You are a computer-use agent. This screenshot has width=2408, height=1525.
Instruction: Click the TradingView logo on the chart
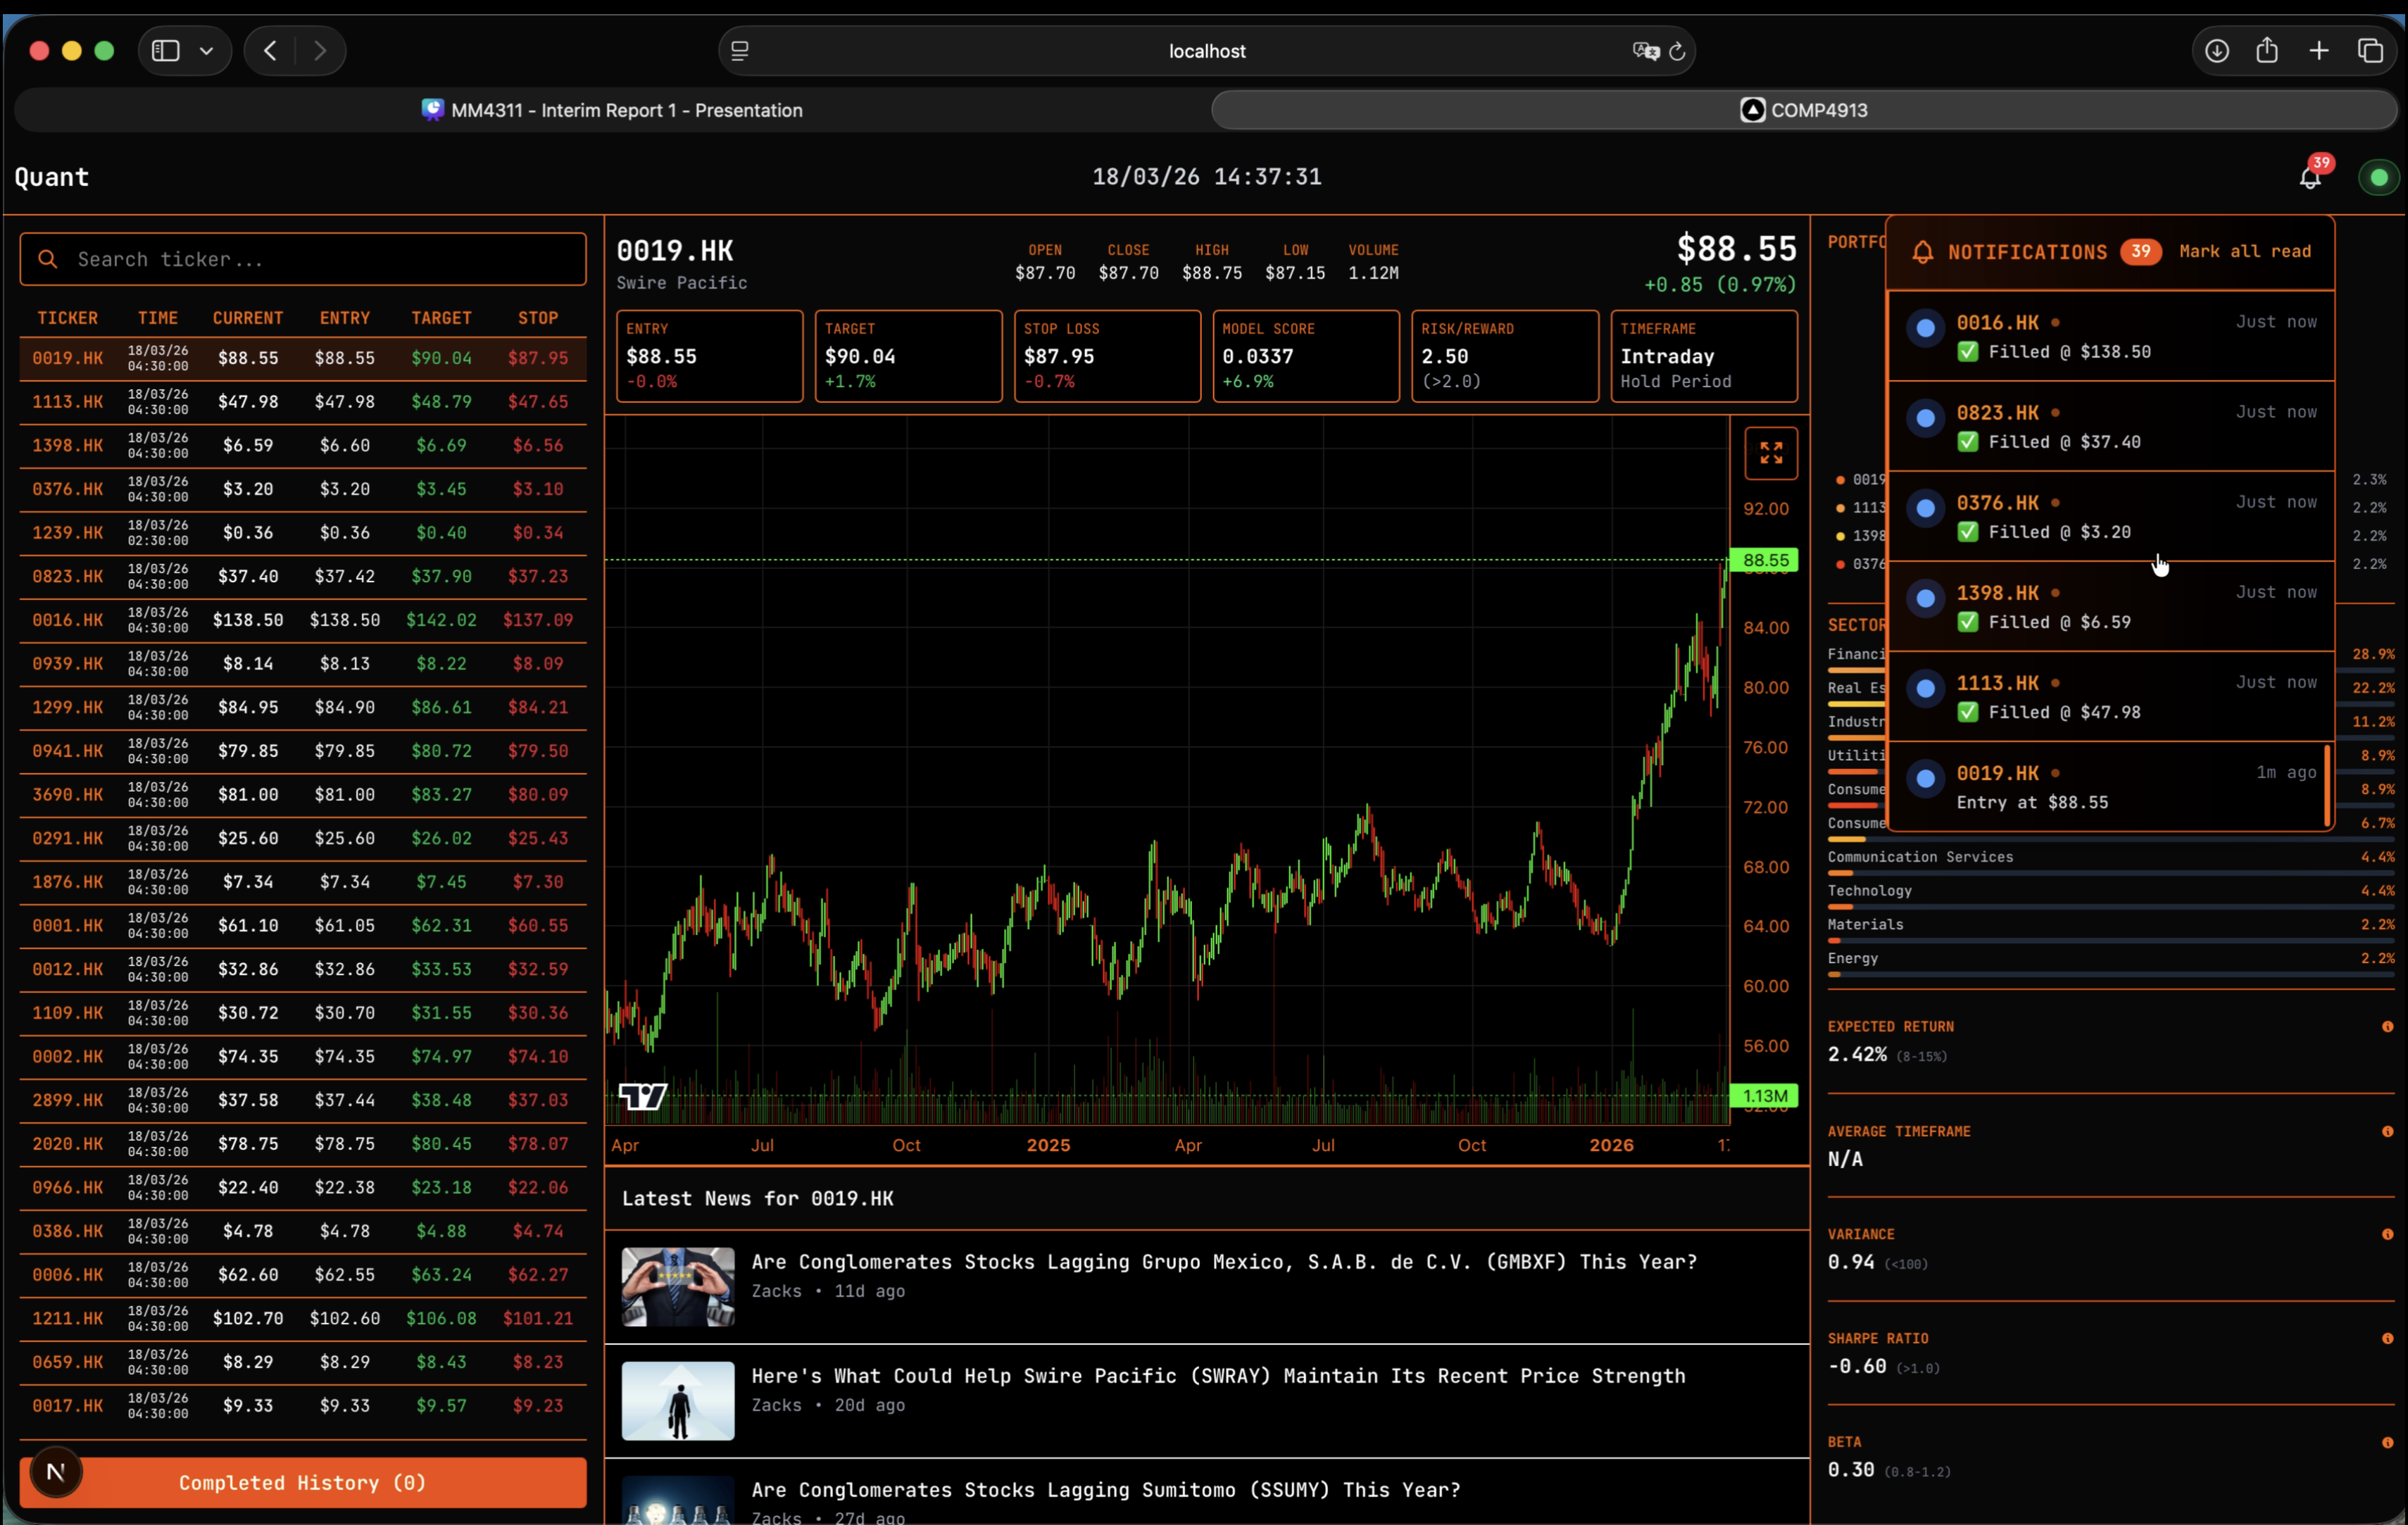(642, 1096)
